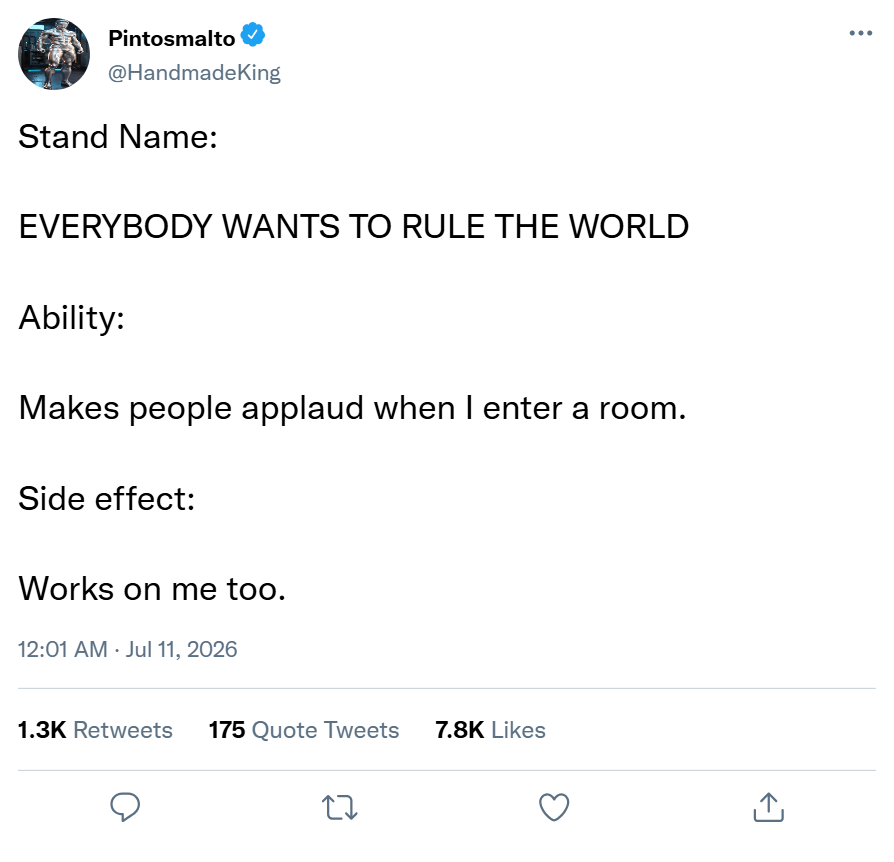View the 7.8K Likes list
894x862 pixels.
490,730
